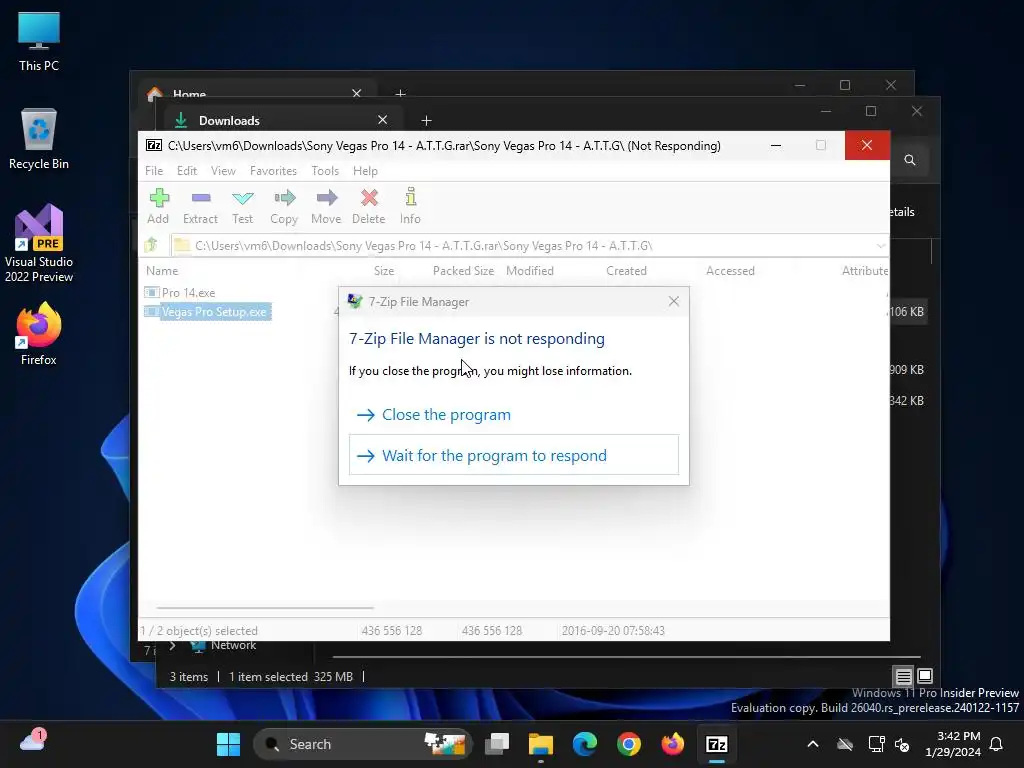This screenshot has width=1024, height=768.
Task: Choose Wait for the program to respond
Action: (514, 455)
